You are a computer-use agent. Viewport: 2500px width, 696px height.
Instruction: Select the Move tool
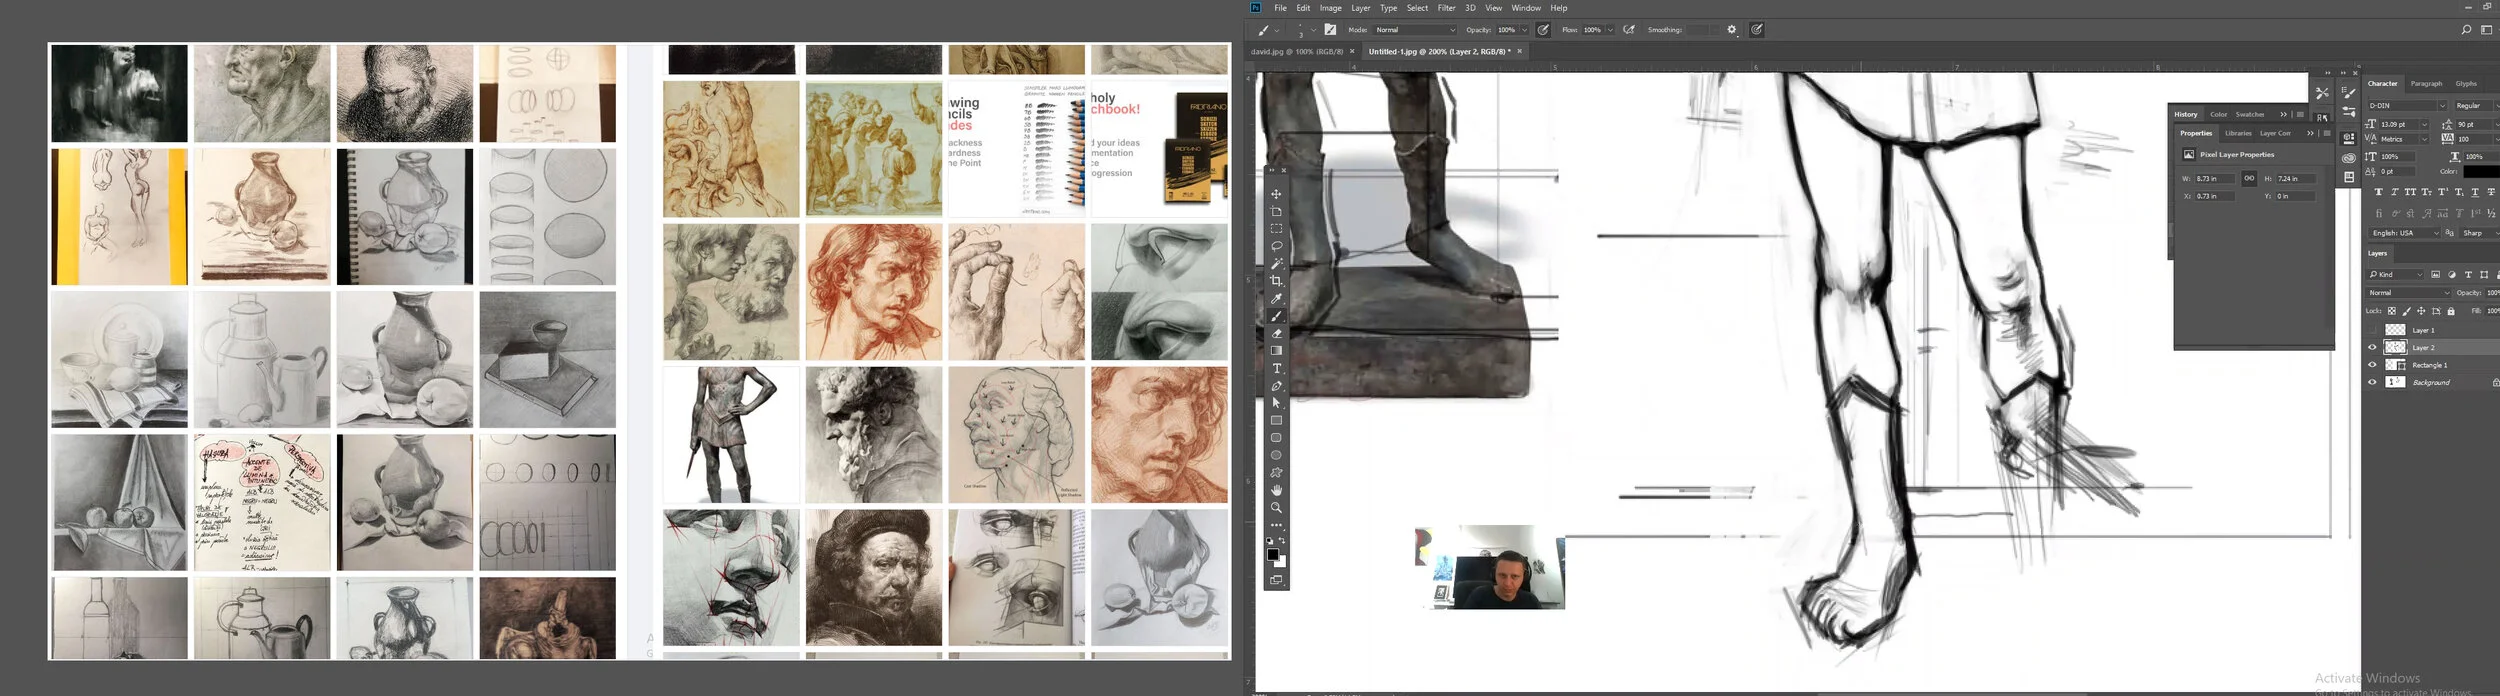[1276, 194]
